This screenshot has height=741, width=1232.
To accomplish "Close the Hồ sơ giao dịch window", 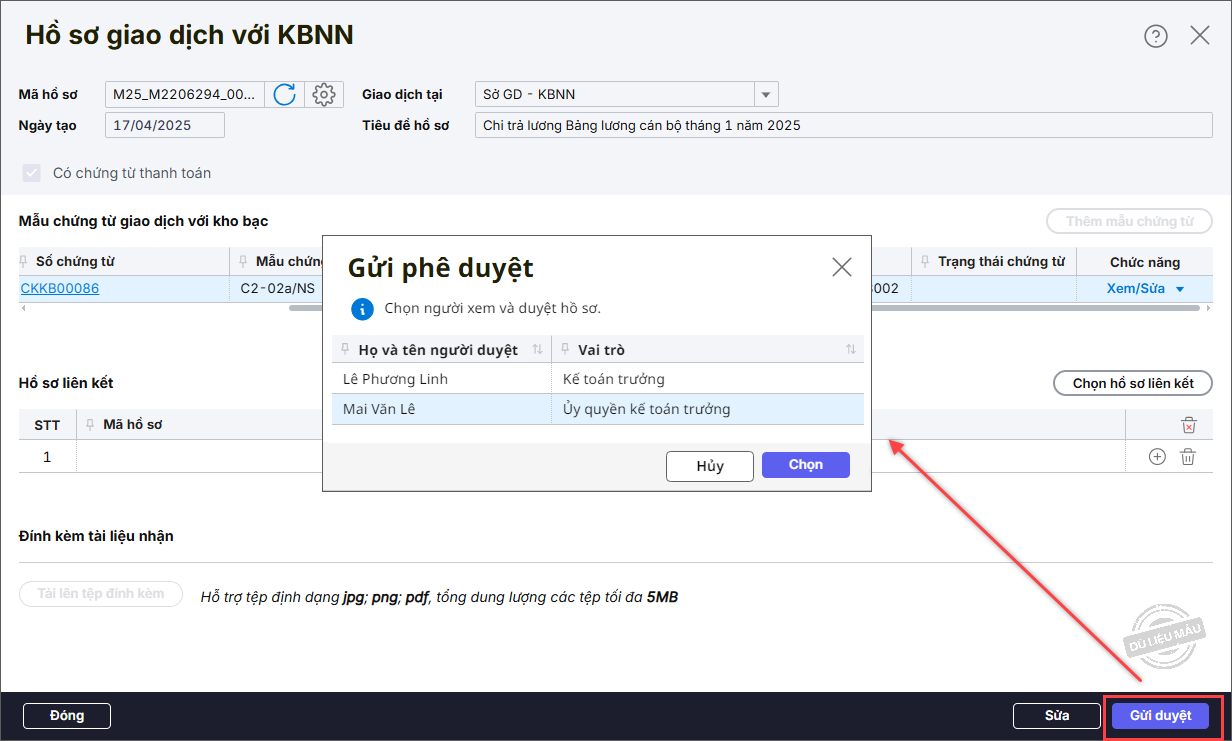I will 1200,36.
